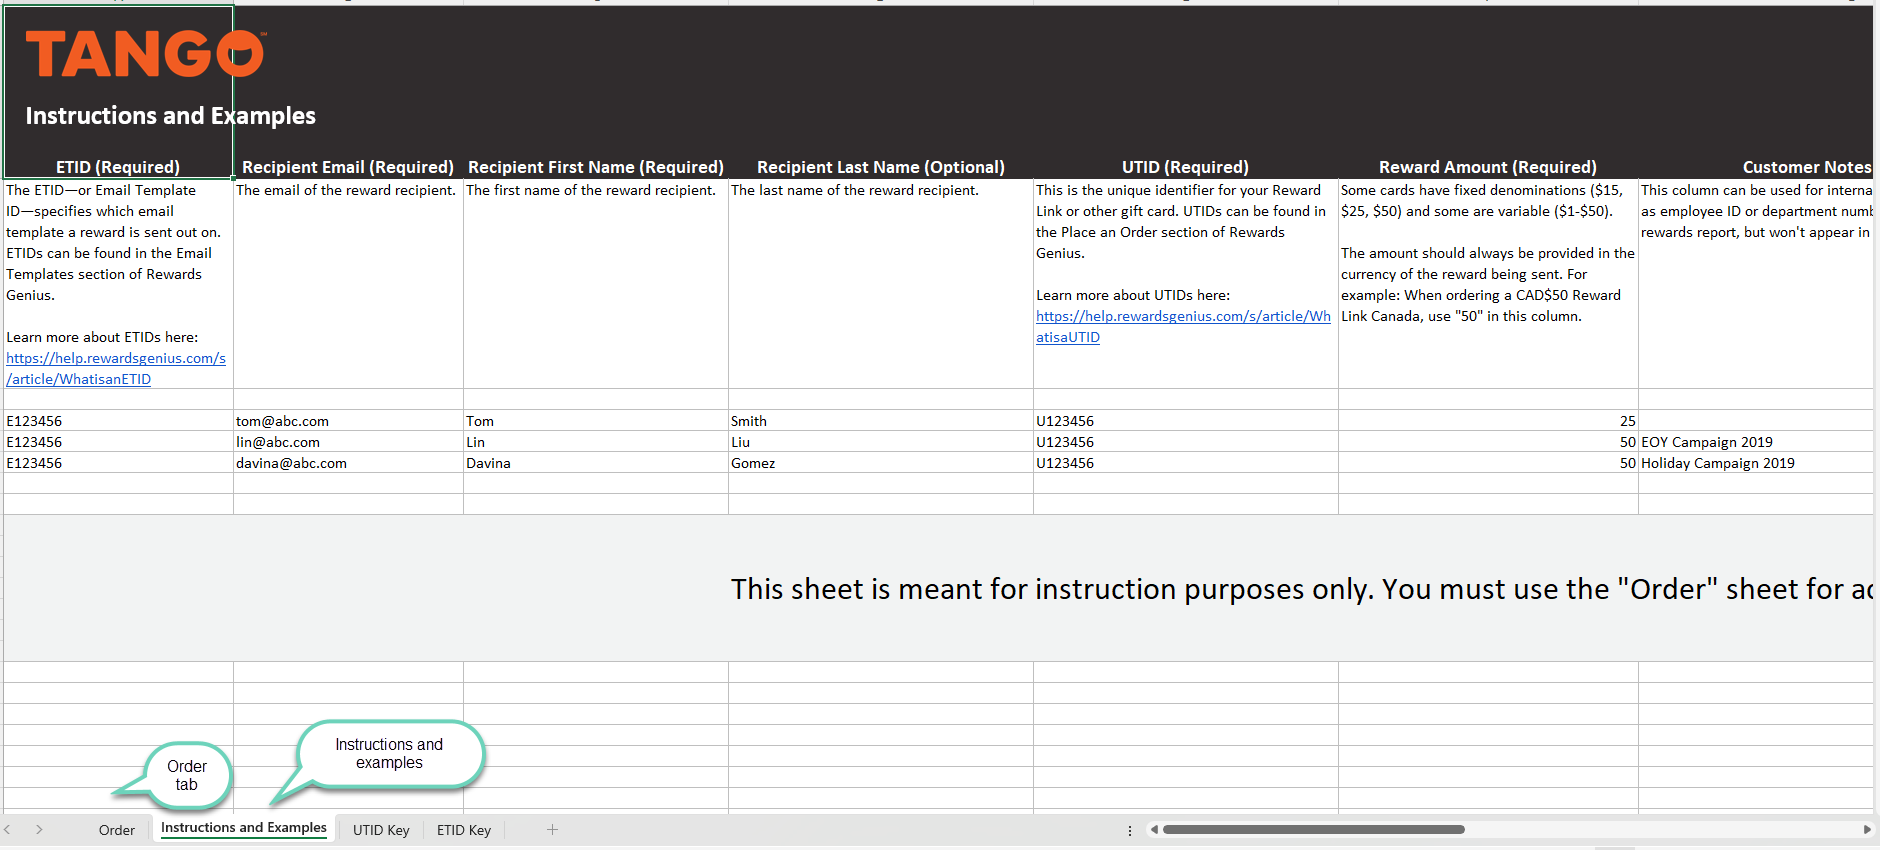Click the horizontal scrollbar right arrow

1866,830
